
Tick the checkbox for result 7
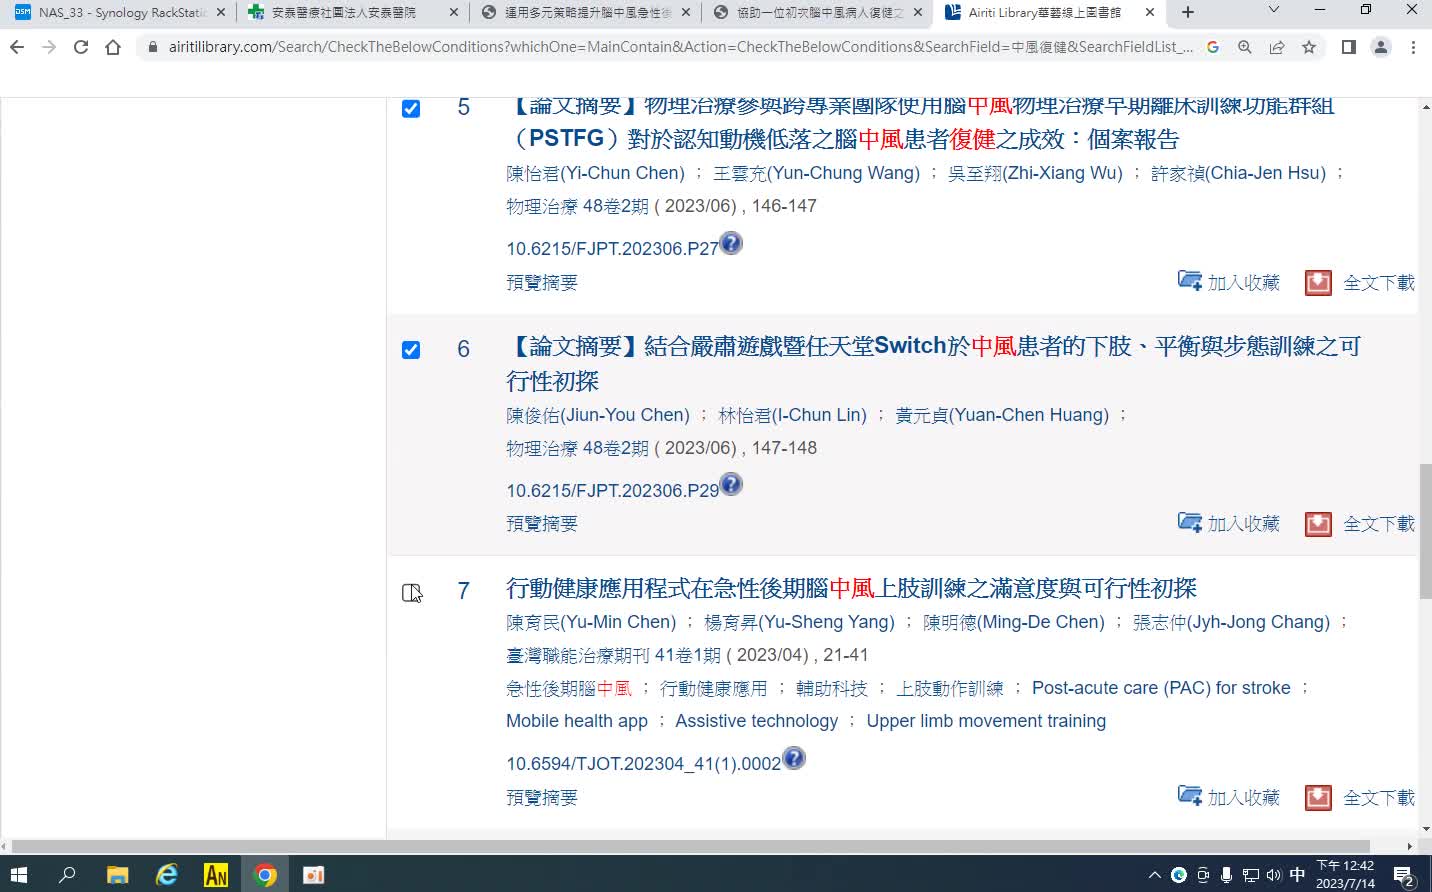pos(411,592)
